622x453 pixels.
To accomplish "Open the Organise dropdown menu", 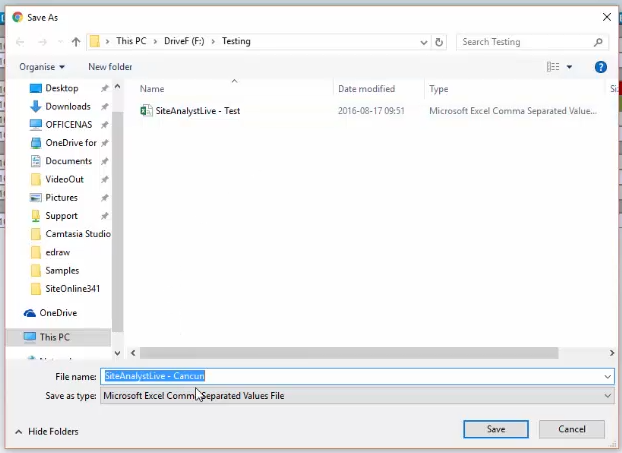I will click(42, 67).
